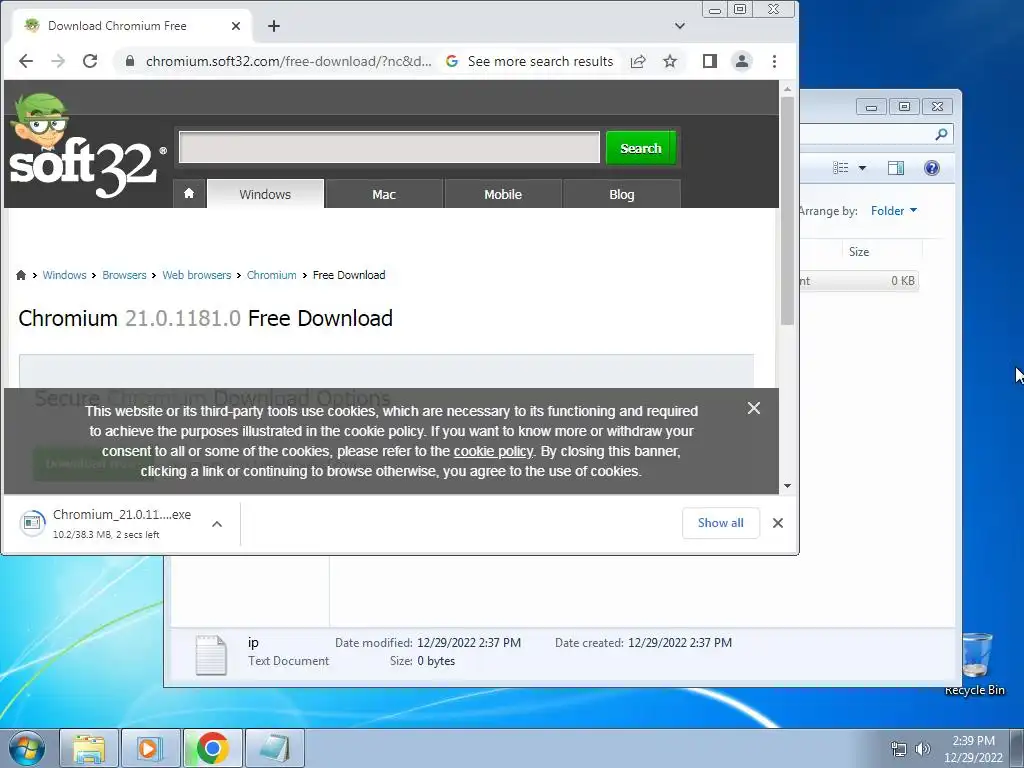Open the Google 'See more search results' chip
The width and height of the screenshot is (1024, 768).
530,61
